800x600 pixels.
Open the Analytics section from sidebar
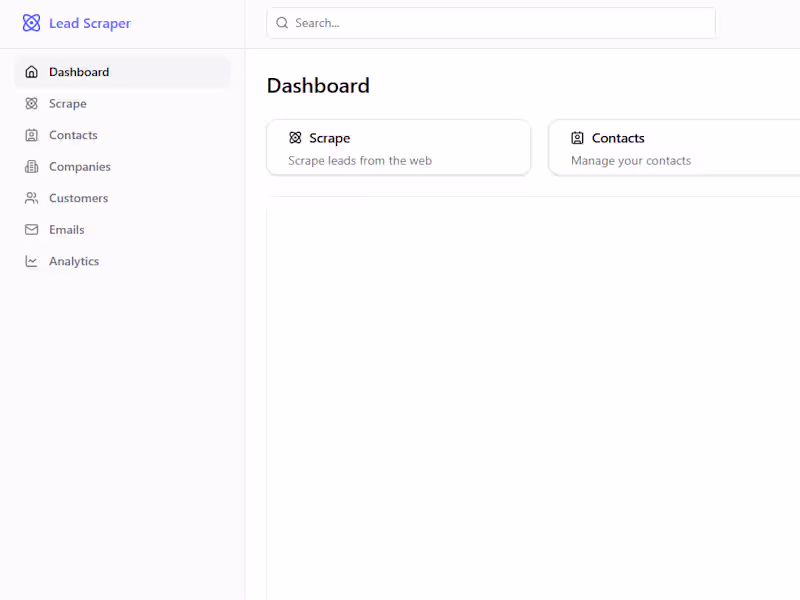click(x=75, y=261)
